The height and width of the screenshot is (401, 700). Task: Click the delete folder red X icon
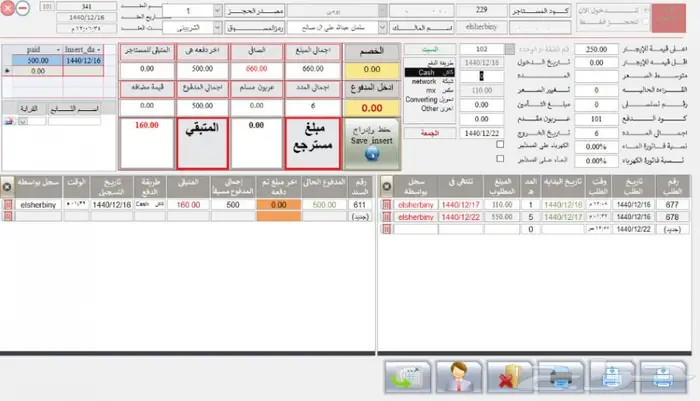510,377
